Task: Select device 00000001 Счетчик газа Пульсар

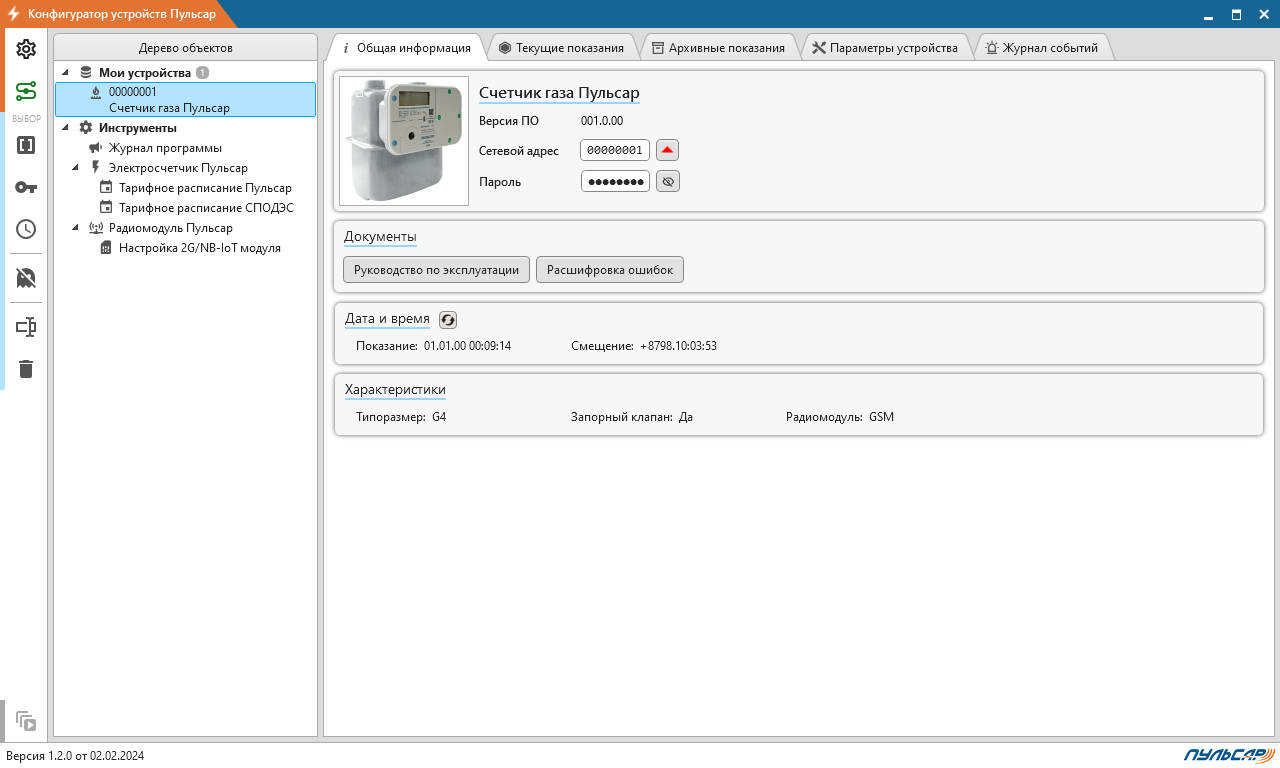Action: click(x=186, y=100)
